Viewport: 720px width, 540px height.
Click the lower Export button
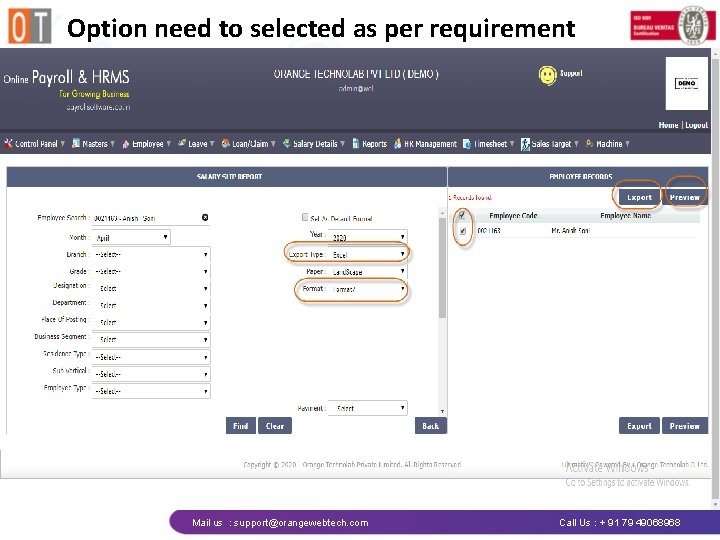pyautogui.click(x=639, y=426)
